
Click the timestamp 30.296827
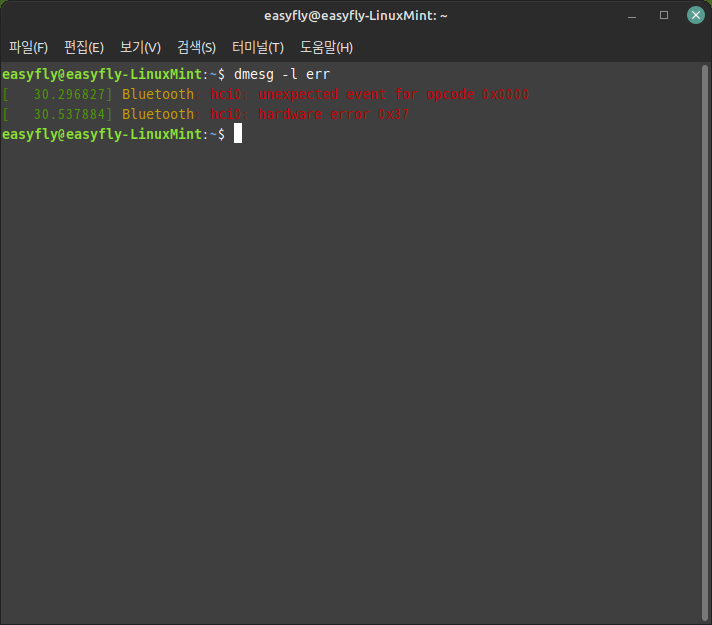click(x=69, y=94)
